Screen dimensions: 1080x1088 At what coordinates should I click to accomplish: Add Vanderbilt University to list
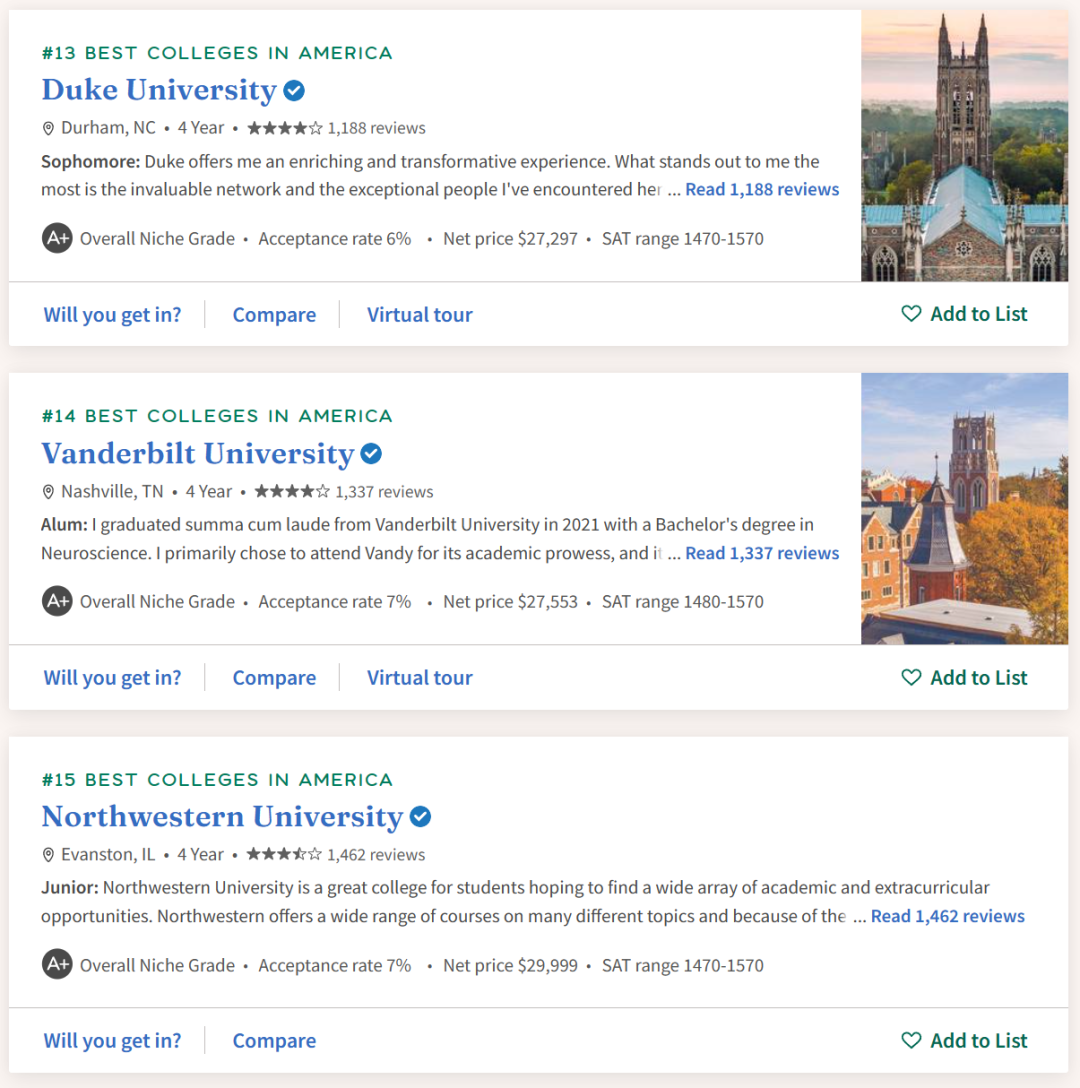click(964, 677)
